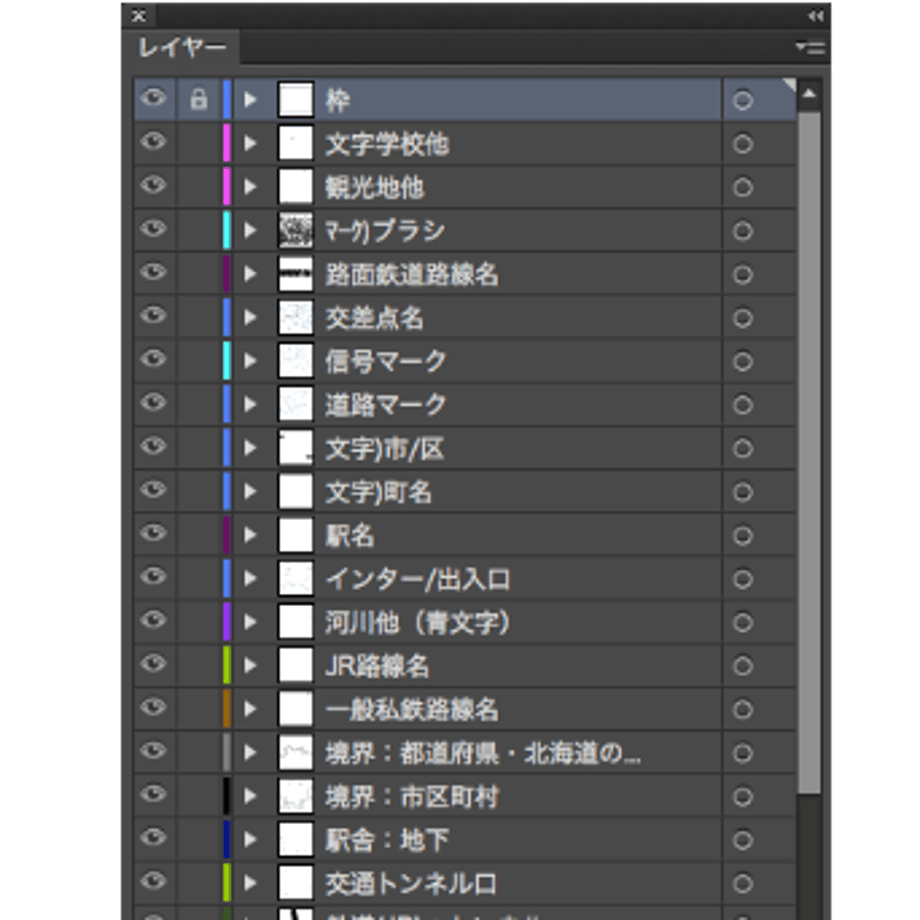Screen dimensions: 920x920
Task: Click the ﾏｰｸ)ブラシ layer thumbnail
Action: (295, 230)
